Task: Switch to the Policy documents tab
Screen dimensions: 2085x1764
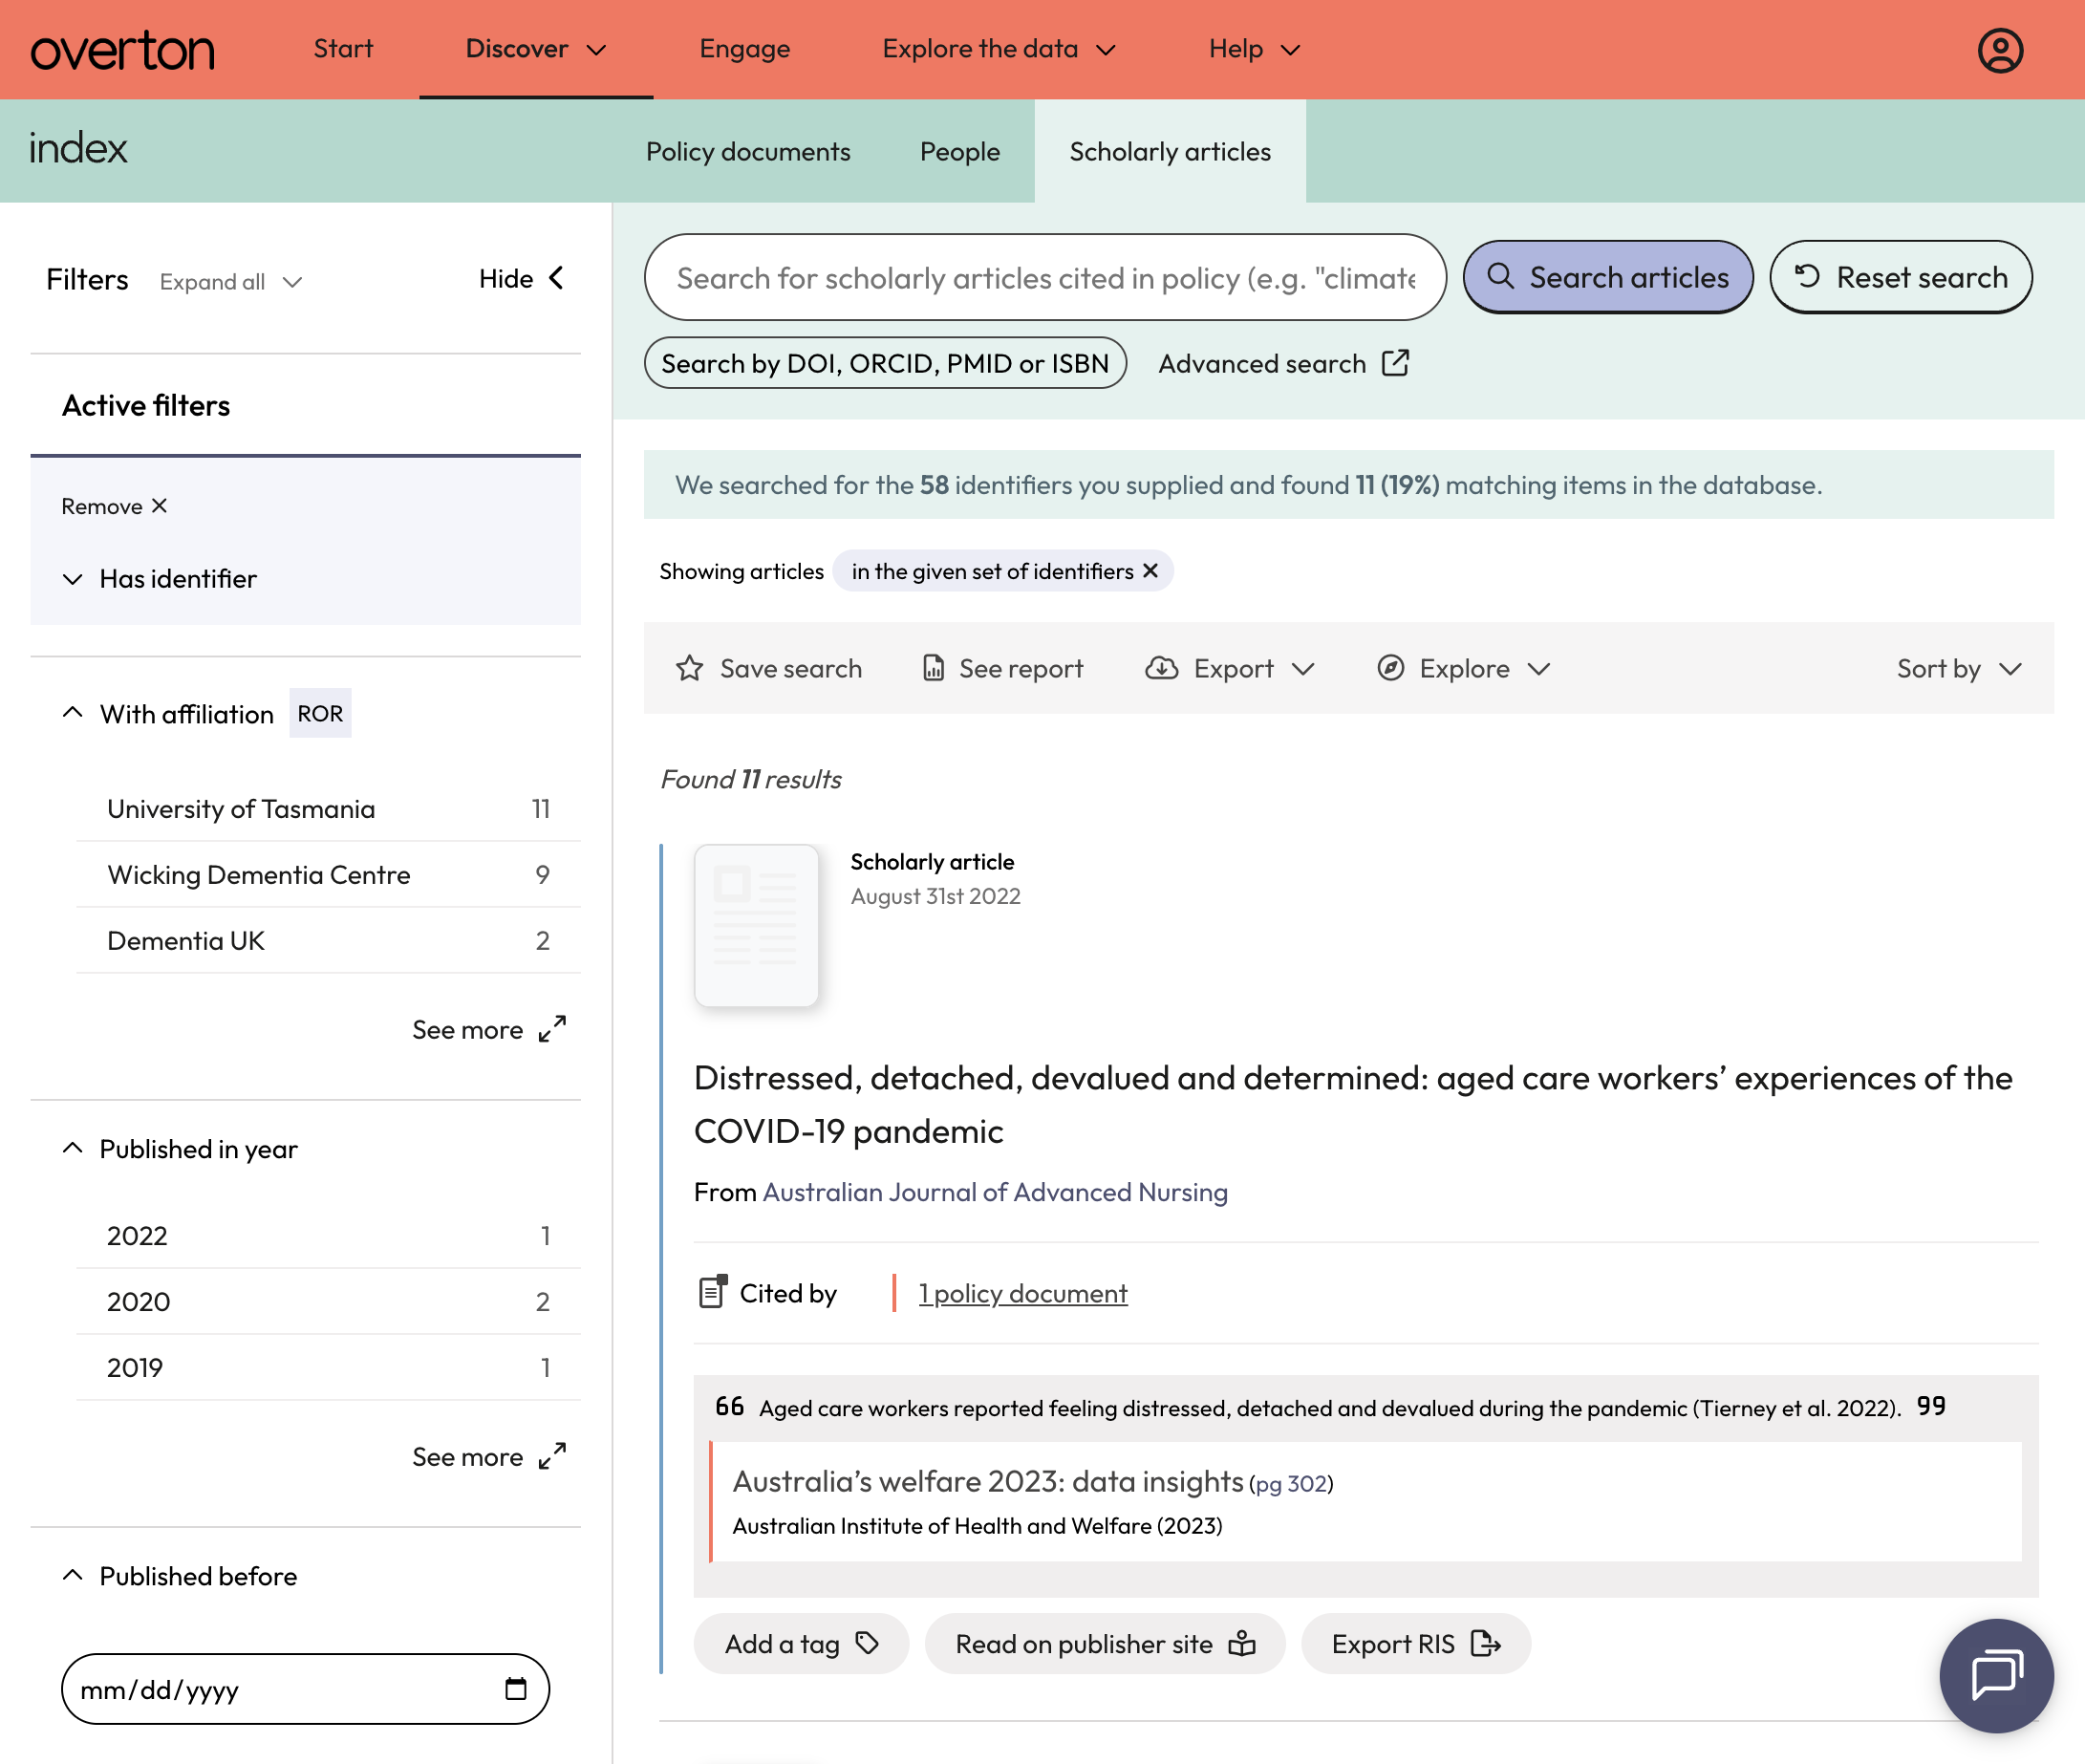Action: [x=748, y=151]
